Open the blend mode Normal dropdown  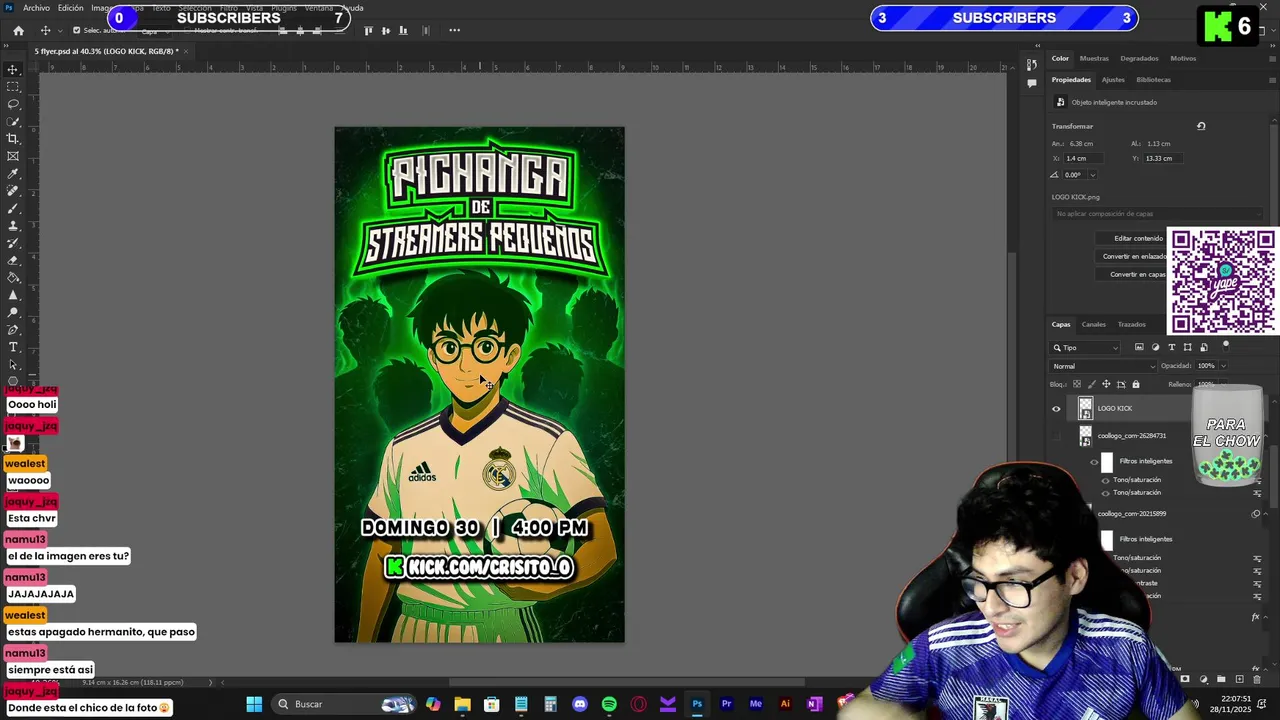coord(1104,366)
